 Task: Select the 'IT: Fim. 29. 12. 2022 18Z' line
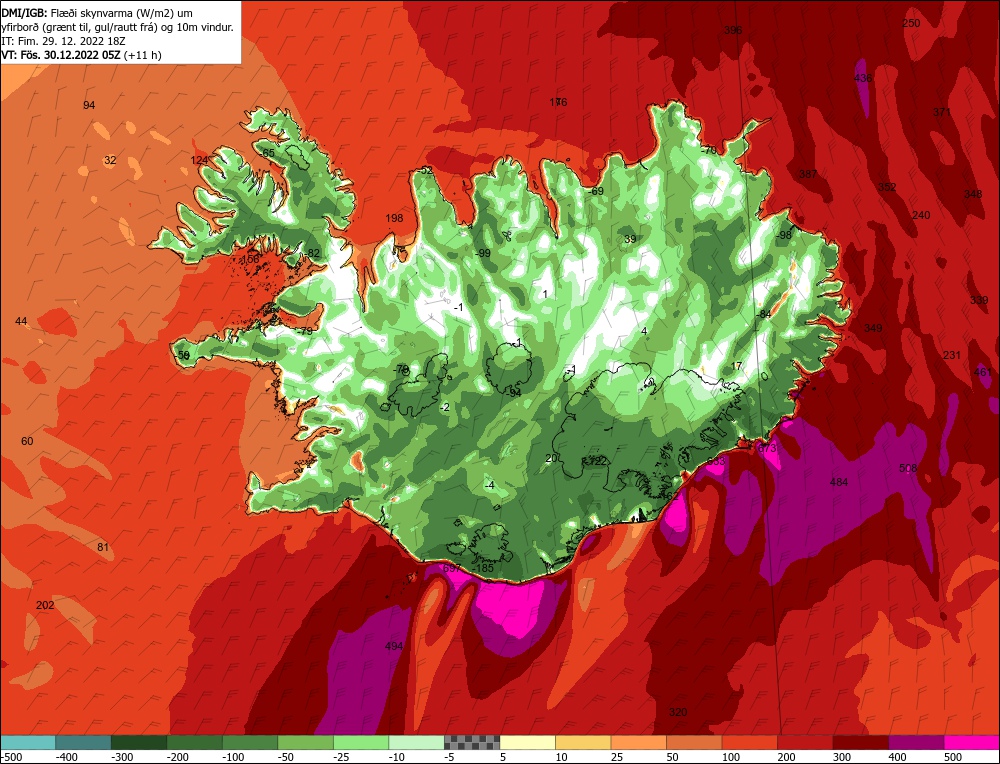pos(63,41)
